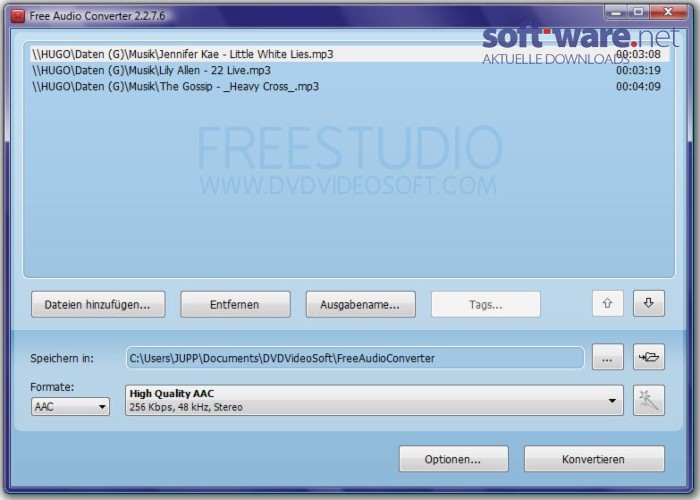
Task: Click the Entfernen button
Action: (235, 304)
